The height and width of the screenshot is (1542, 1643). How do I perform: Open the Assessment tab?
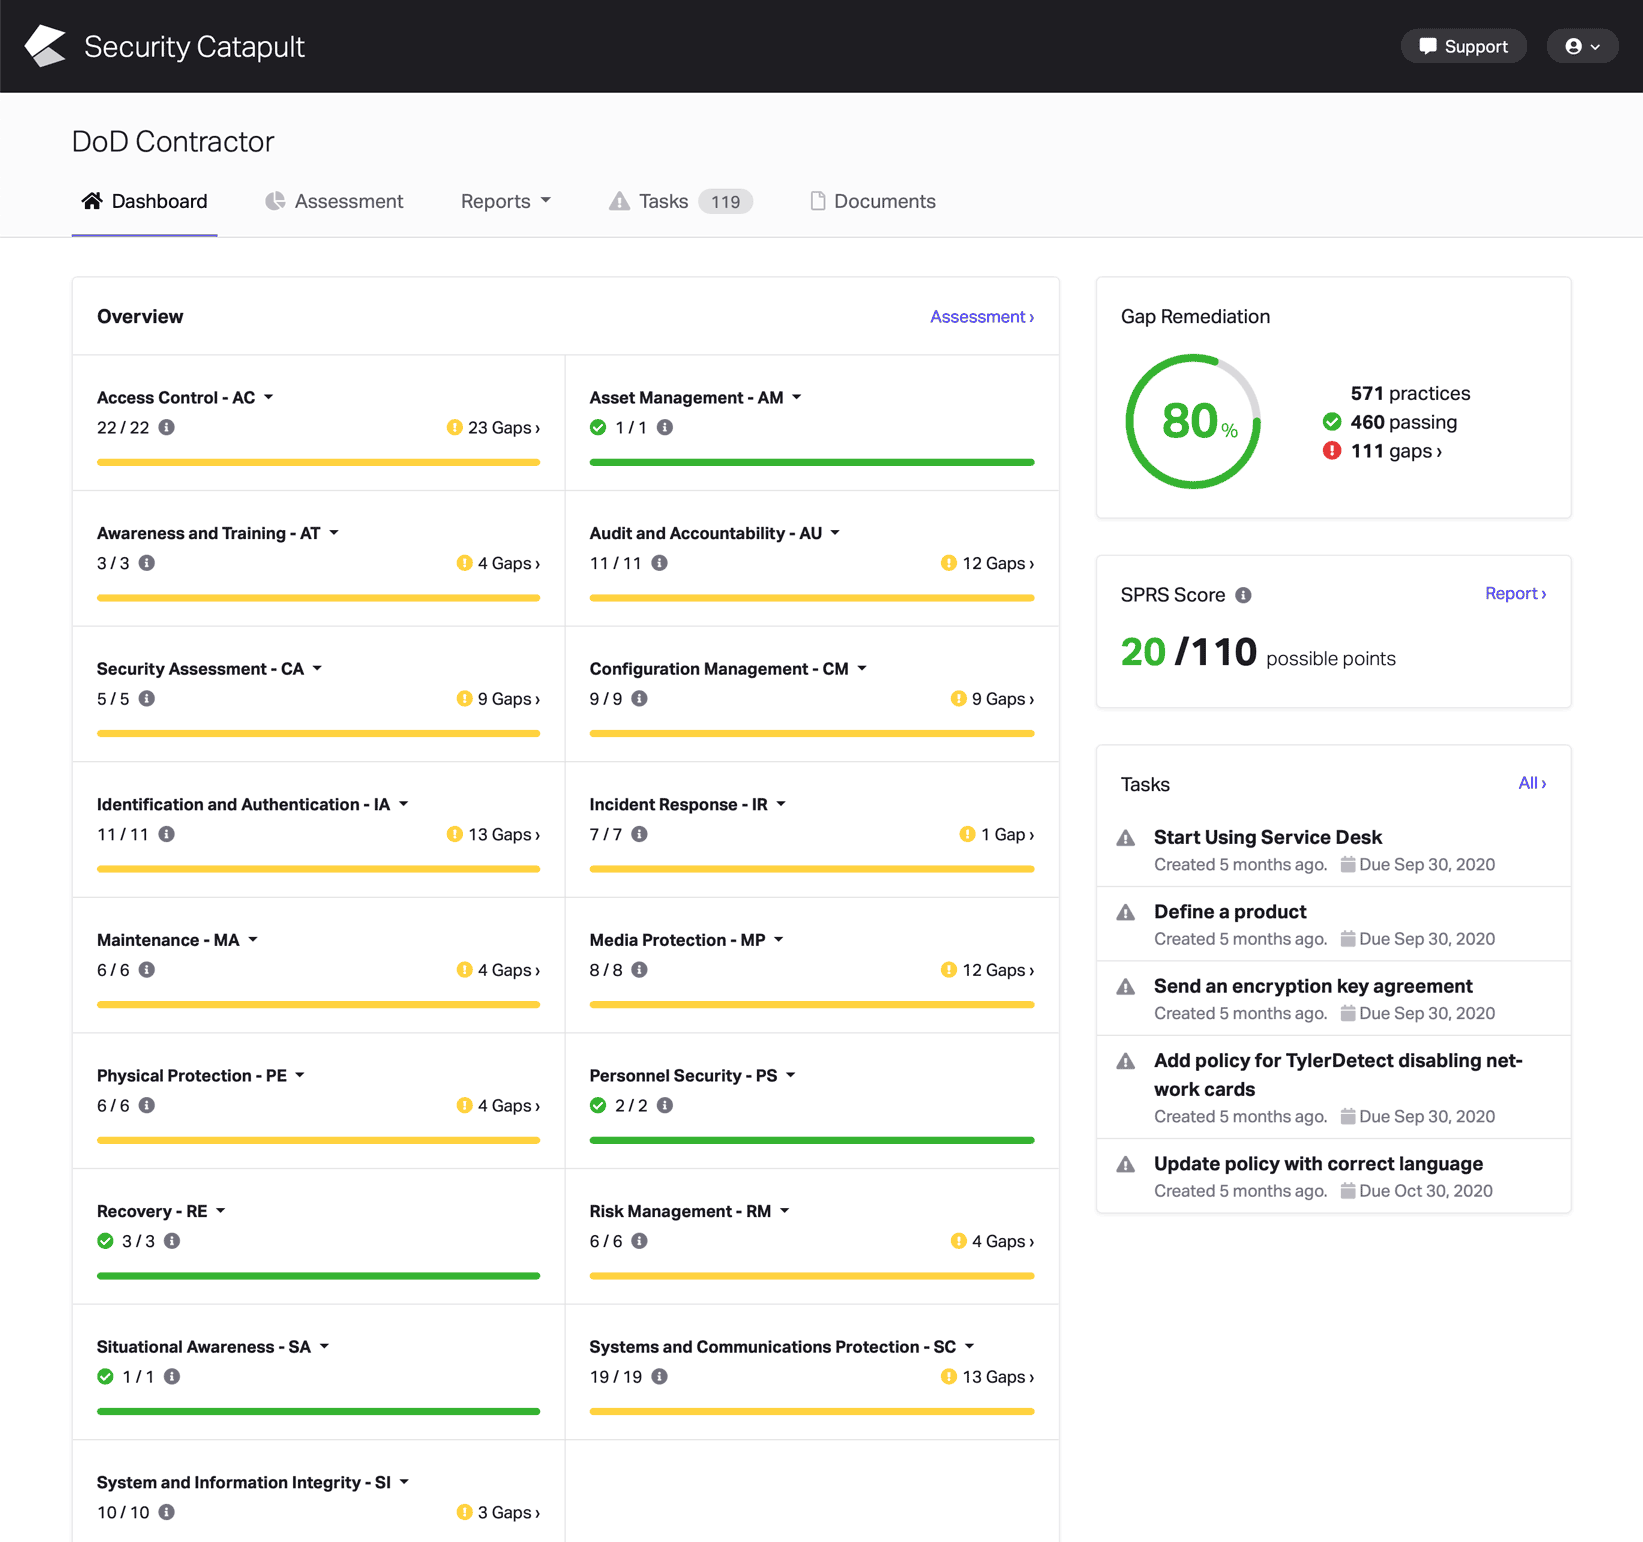pos(334,201)
